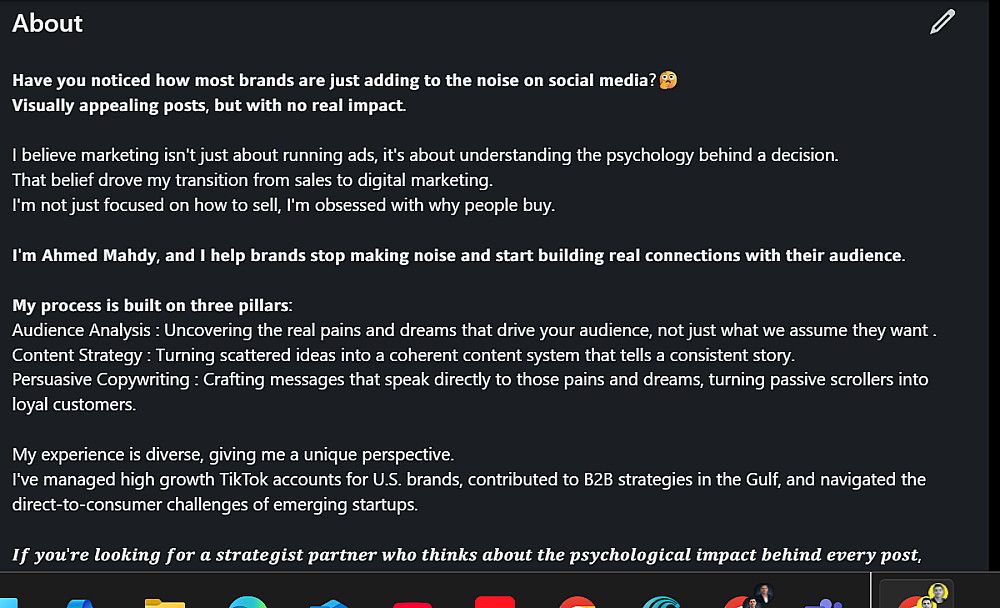Open the Windows Start button

tap(12, 602)
